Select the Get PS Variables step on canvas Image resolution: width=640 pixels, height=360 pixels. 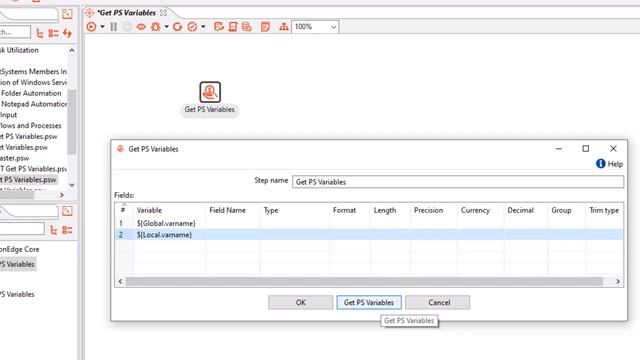click(x=210, y=92)
